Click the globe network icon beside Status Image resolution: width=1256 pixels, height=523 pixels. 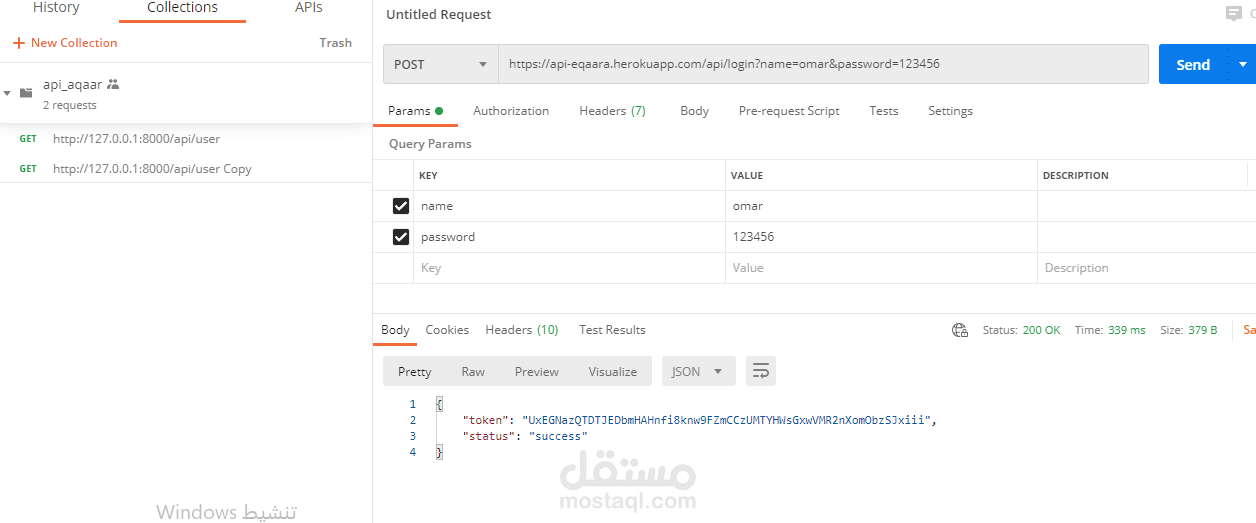pyautogui.click(x=960, y=330)
